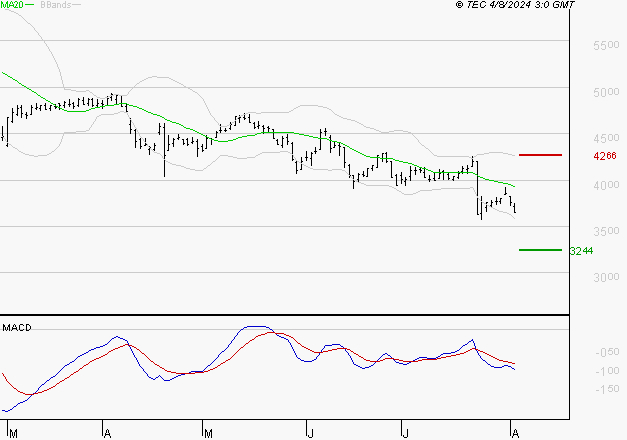Click the first M month label

click(x=14, y=434)
